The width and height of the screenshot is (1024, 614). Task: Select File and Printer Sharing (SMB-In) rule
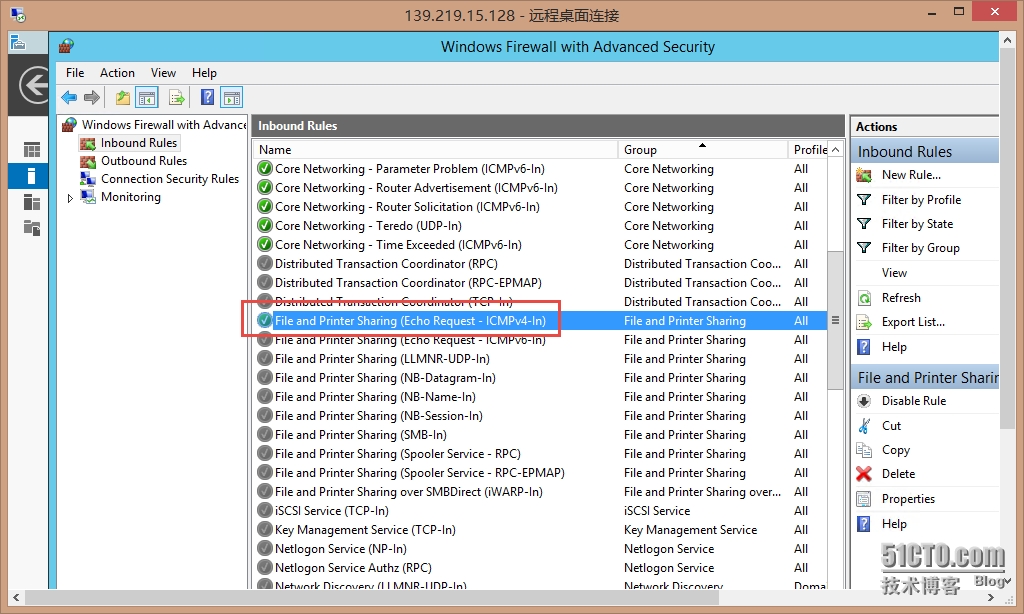[x=360, y=434]
